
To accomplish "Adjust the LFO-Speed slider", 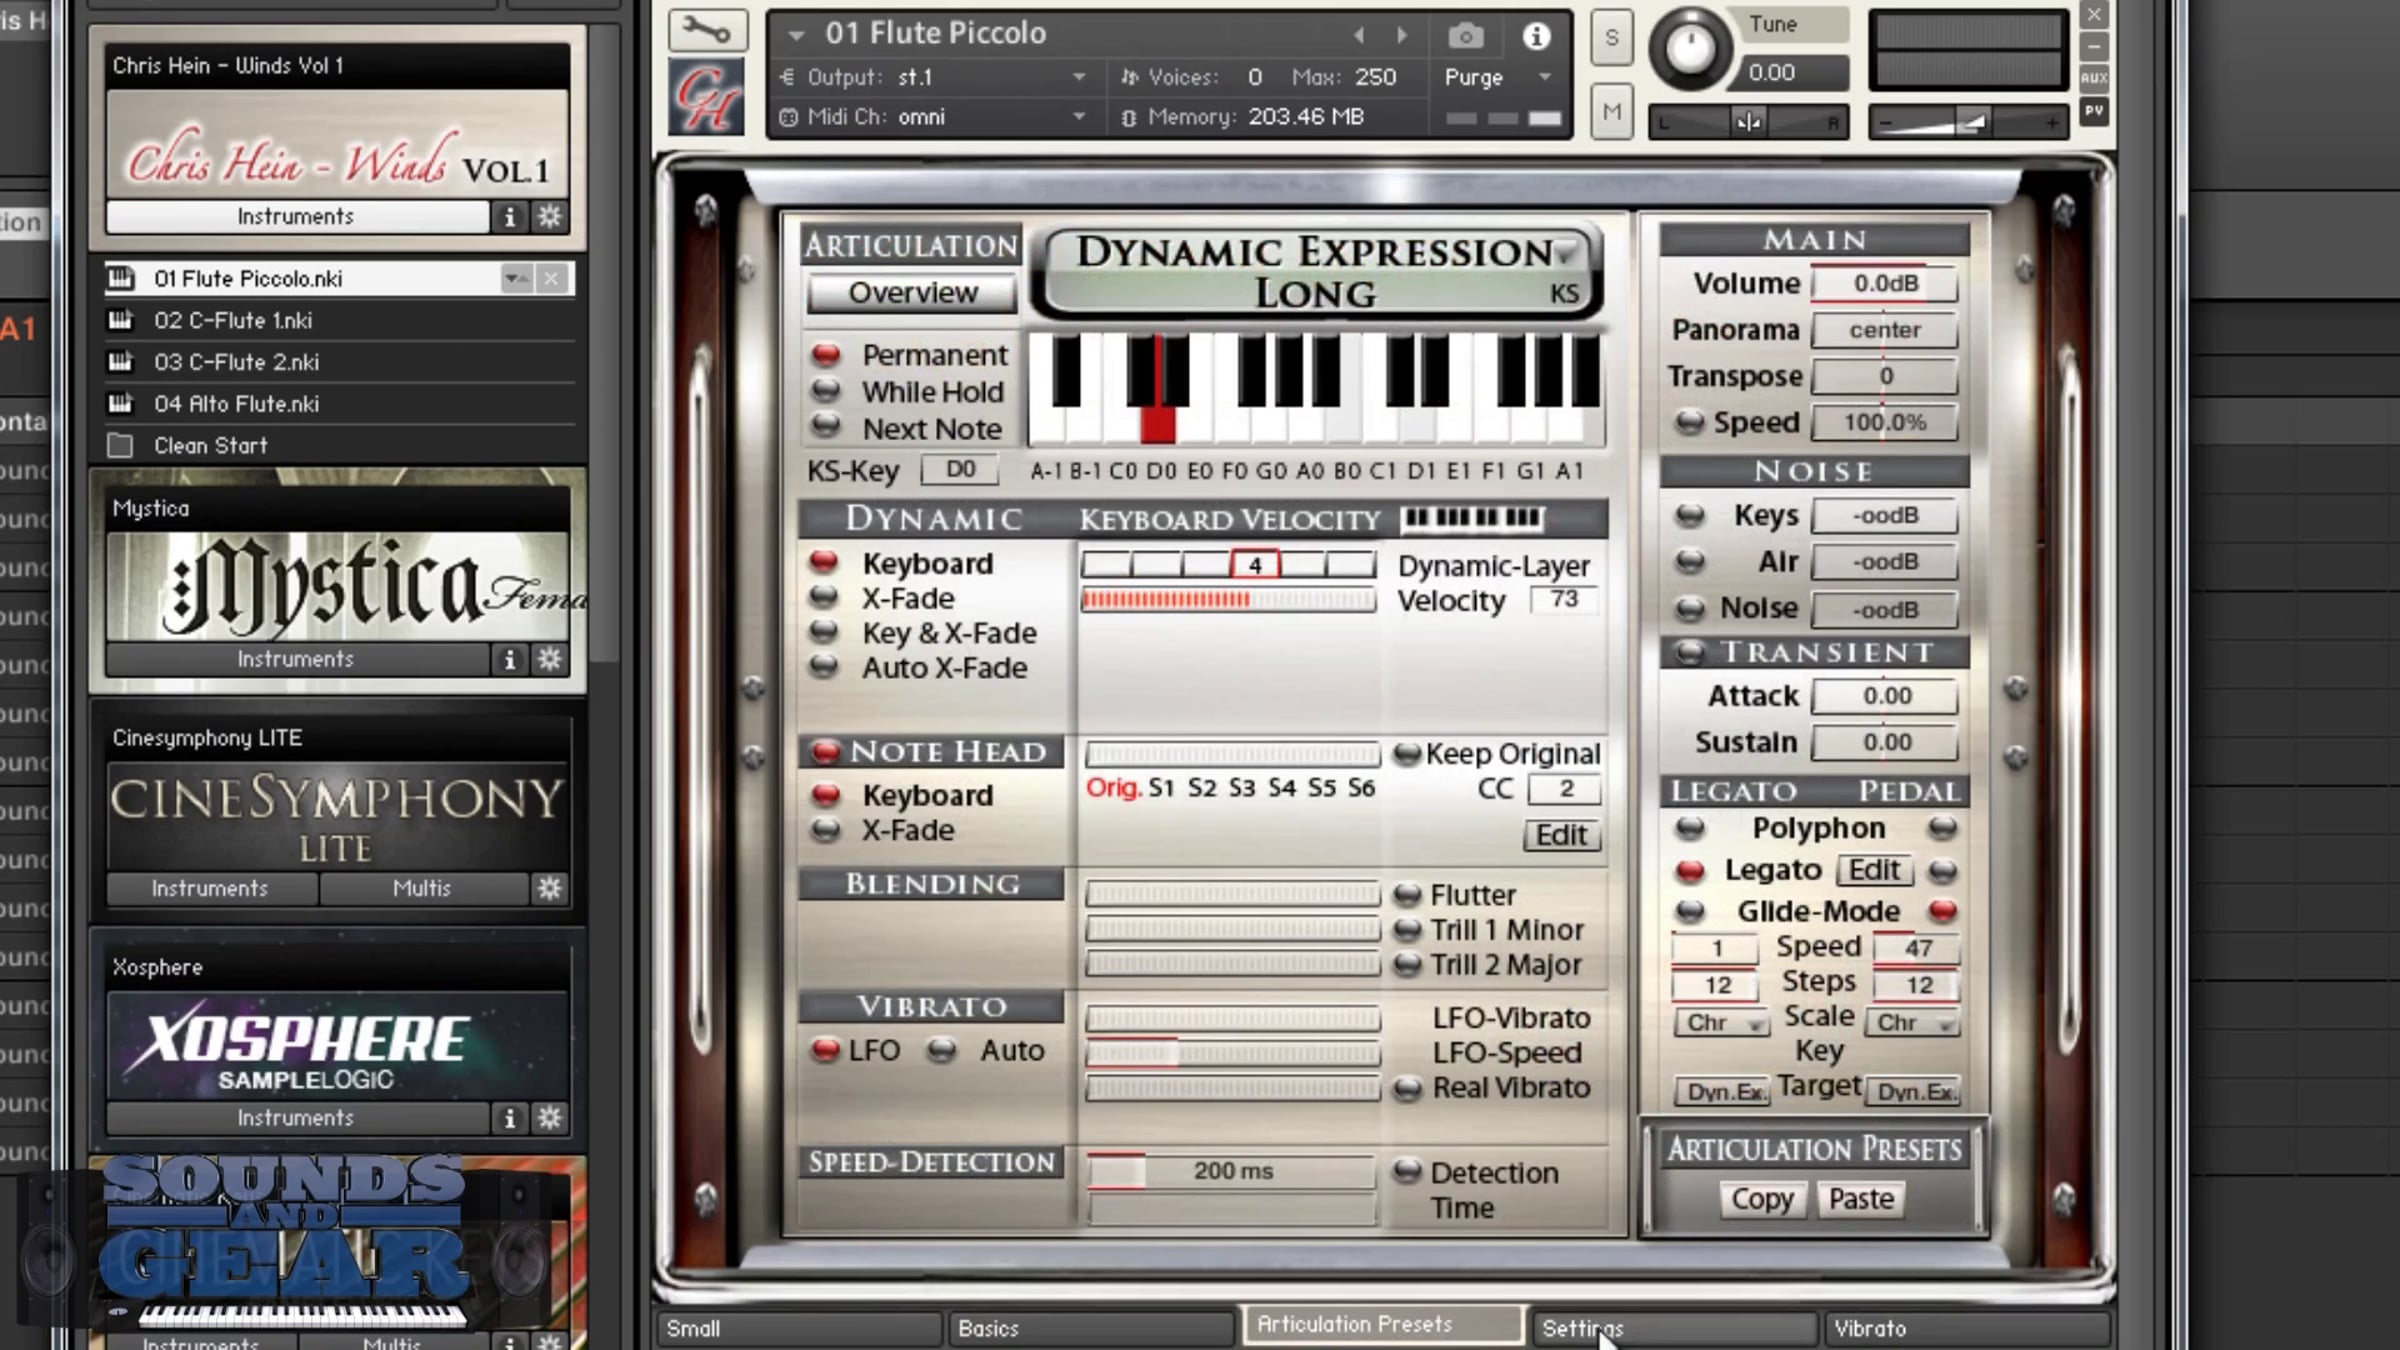I will (1232, 1053).
